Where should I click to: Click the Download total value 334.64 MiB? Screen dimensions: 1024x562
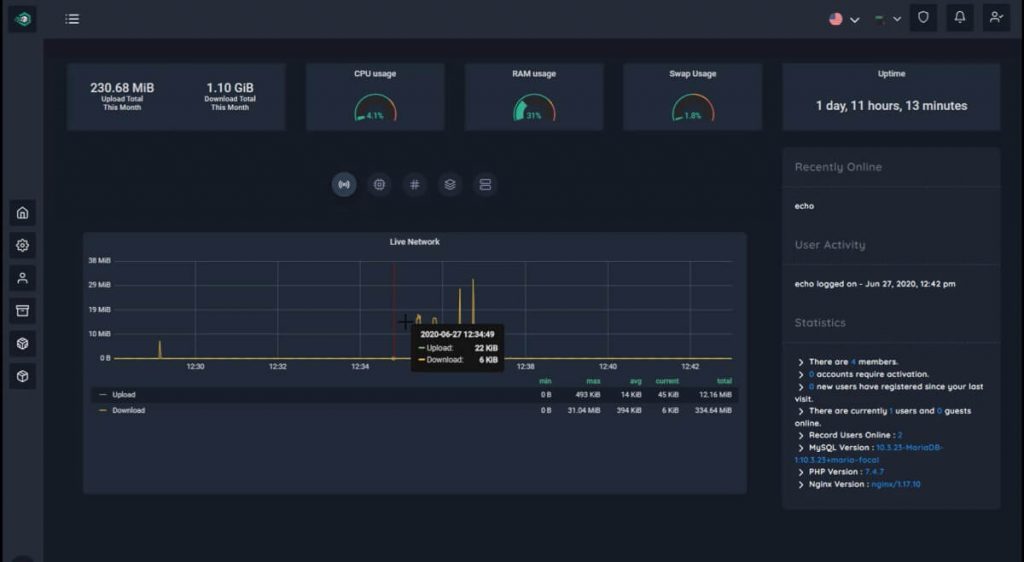coord(713,411)
